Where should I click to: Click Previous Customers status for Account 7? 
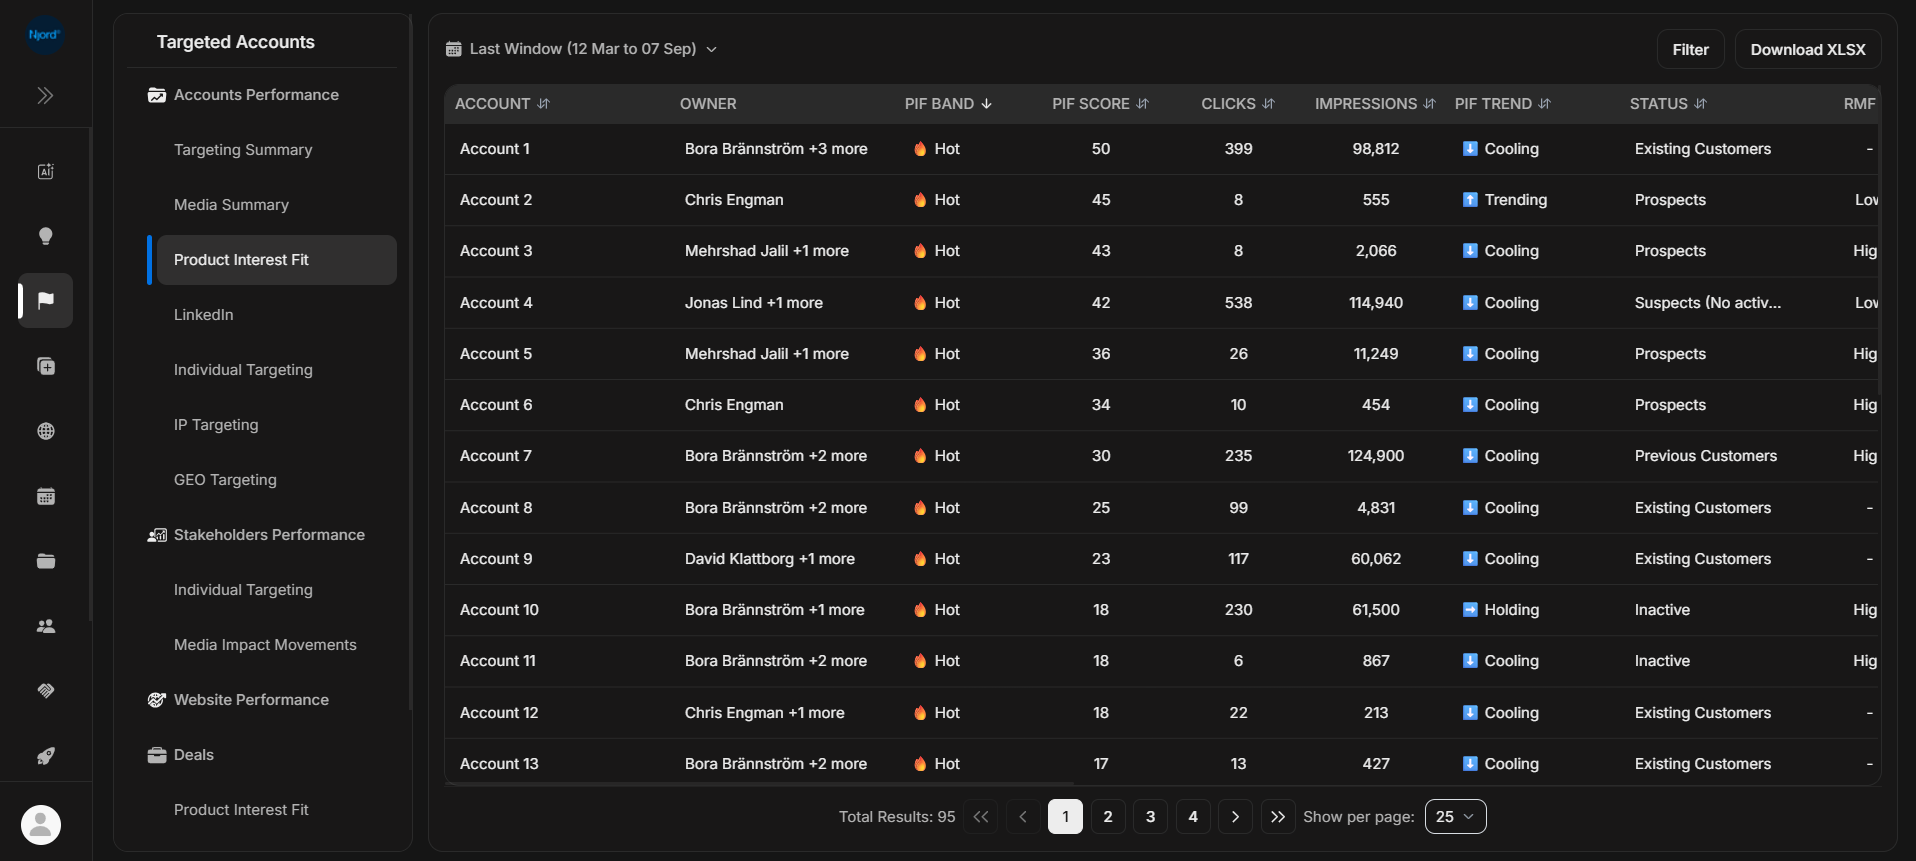pos(1705,456)
